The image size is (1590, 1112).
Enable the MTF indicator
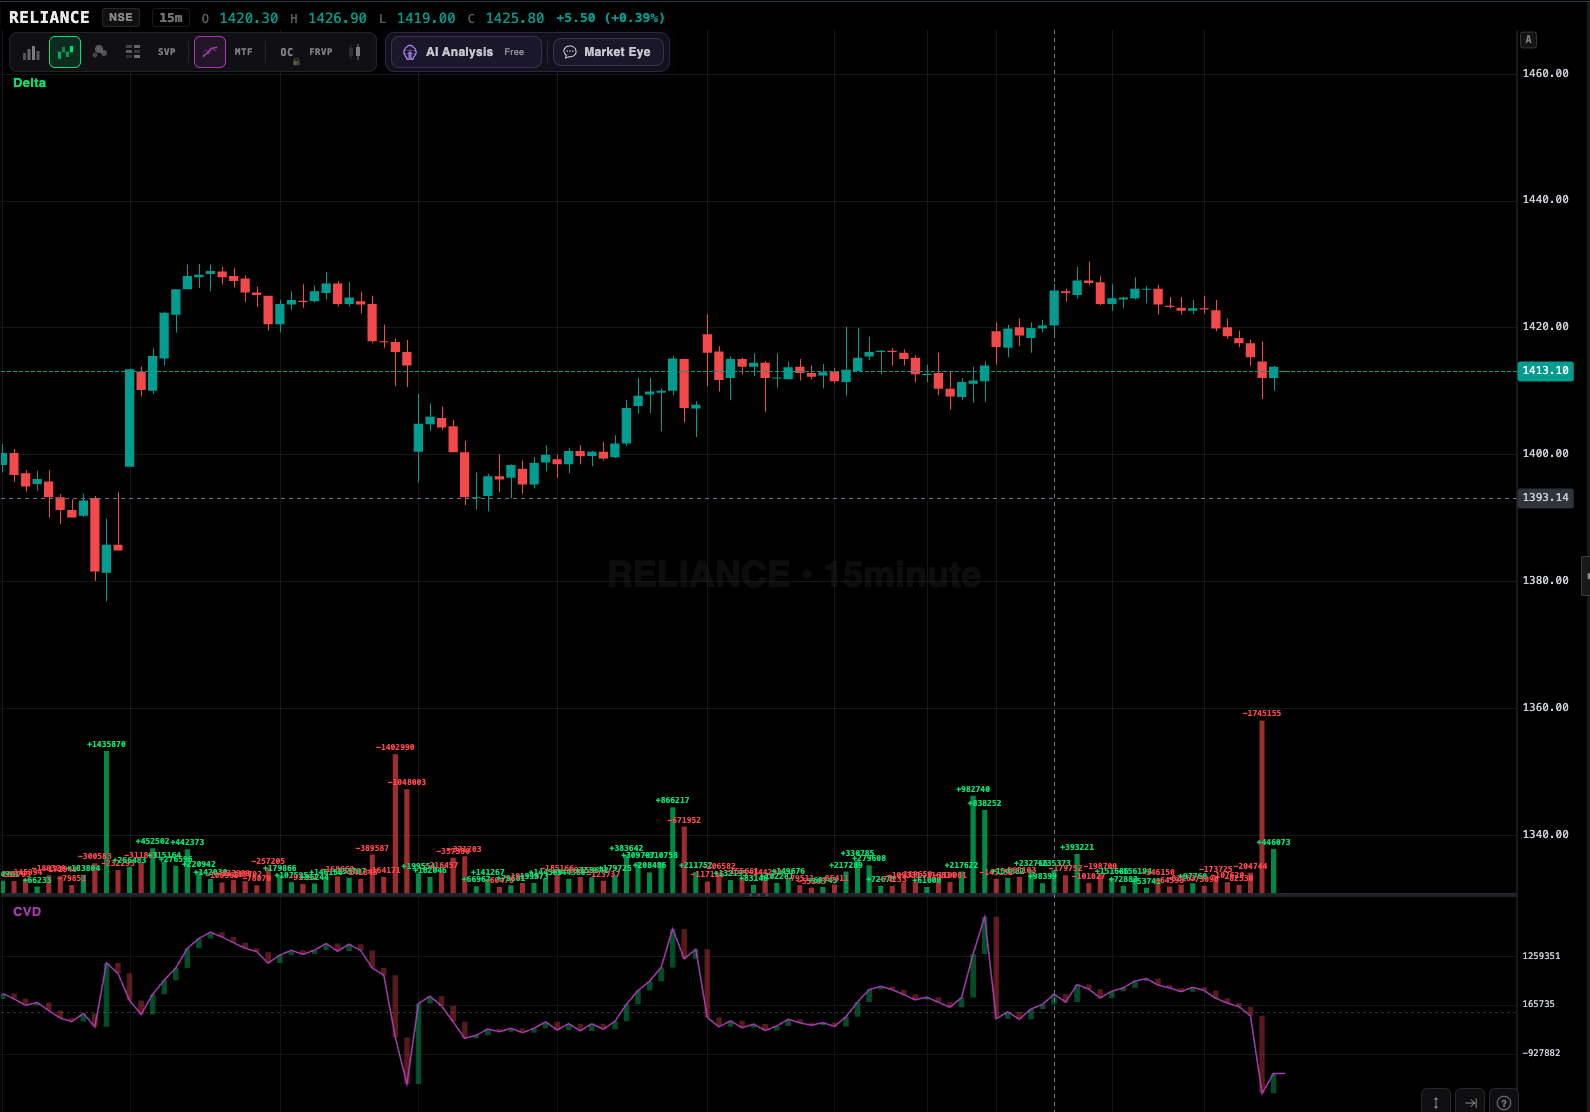pos(243,52)
